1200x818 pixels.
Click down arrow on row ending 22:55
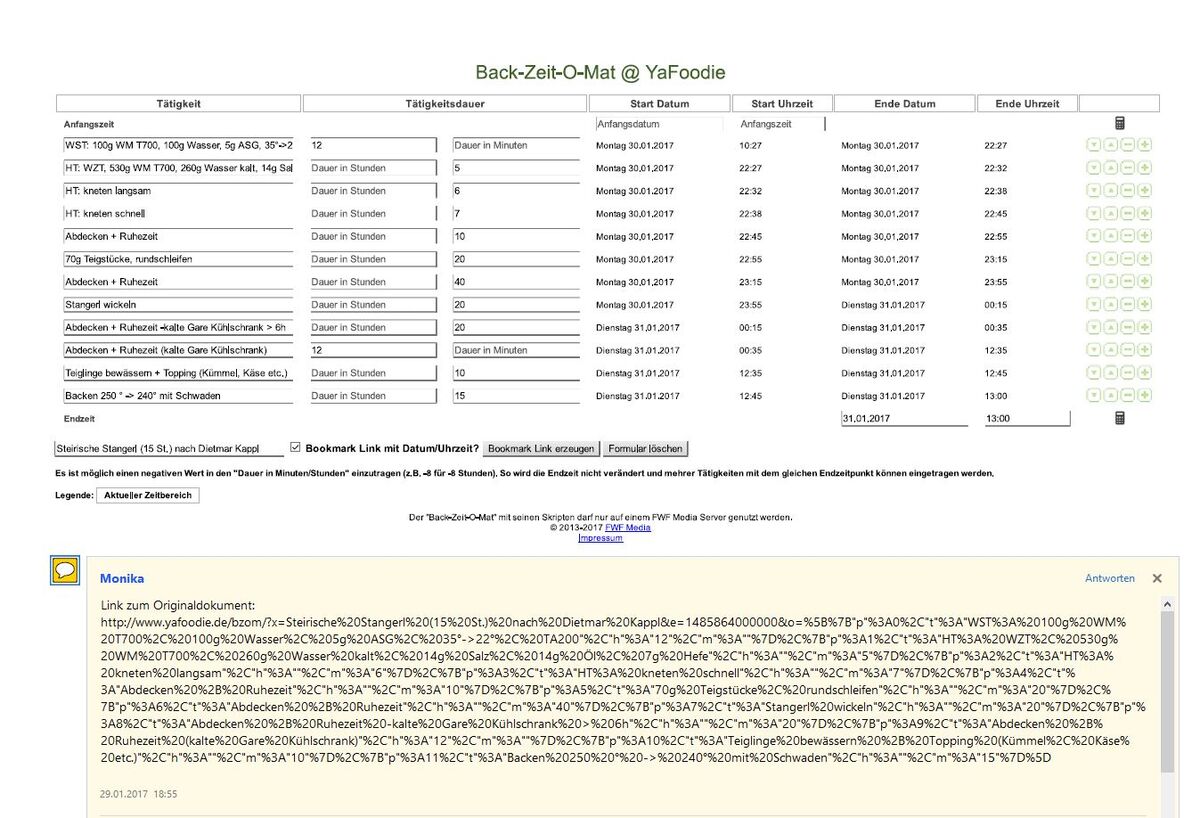1093,237
